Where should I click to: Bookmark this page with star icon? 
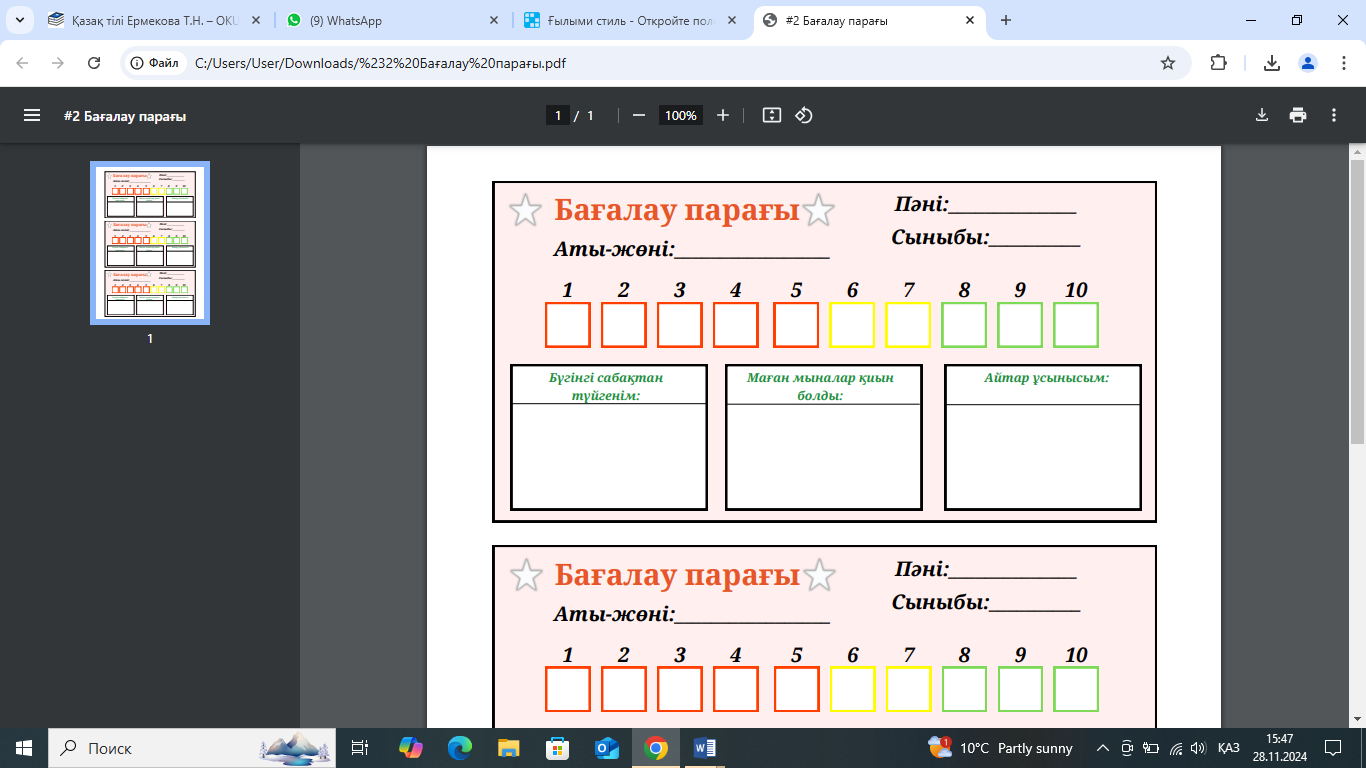coord(1168,63)
